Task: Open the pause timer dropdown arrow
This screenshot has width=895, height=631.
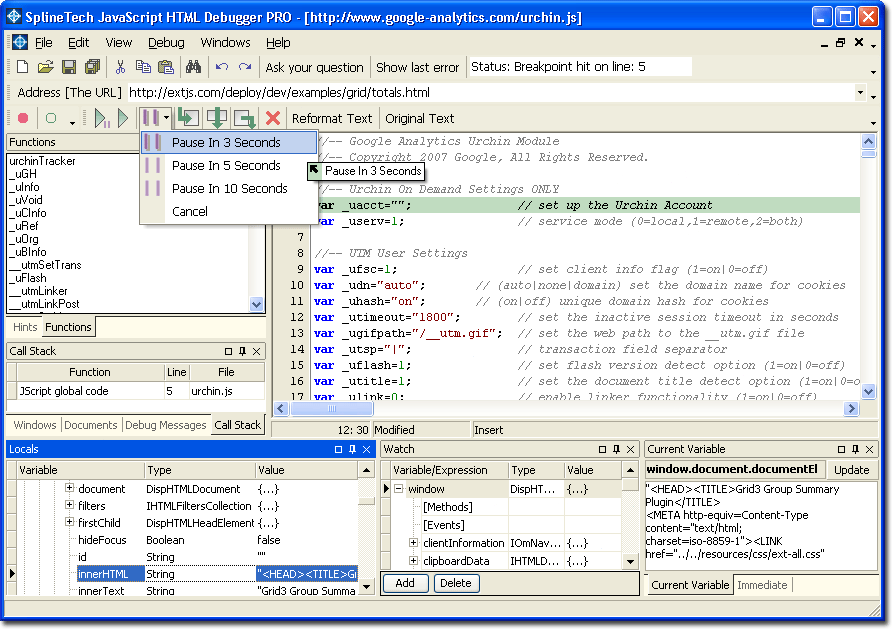Action: tap(166, 118)
